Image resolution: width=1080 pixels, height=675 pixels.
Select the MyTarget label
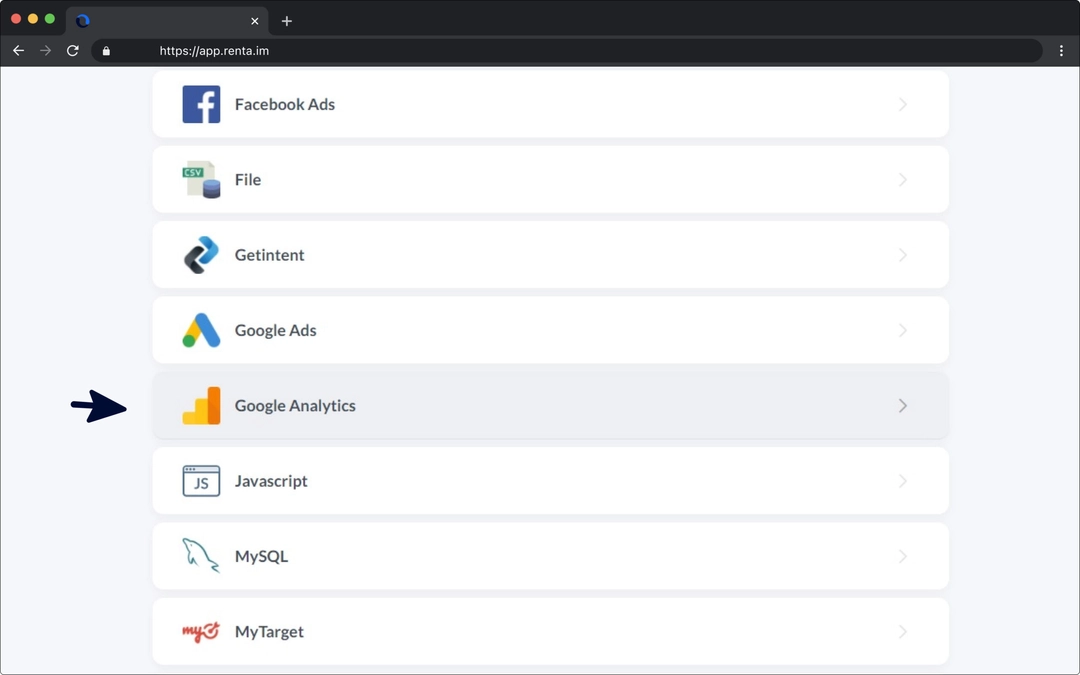[x=269, y=632]
